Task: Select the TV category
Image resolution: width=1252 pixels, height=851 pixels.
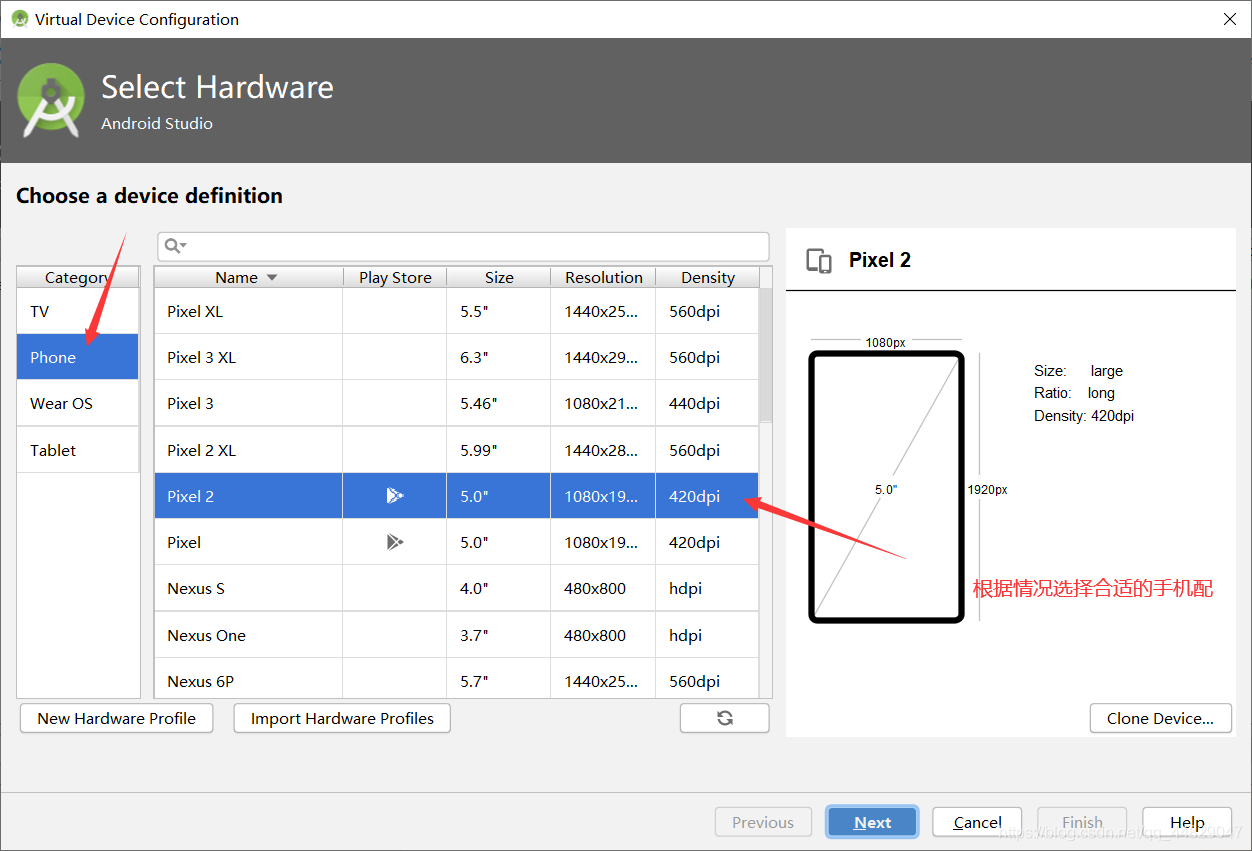Action: click(x=78, y=311)
